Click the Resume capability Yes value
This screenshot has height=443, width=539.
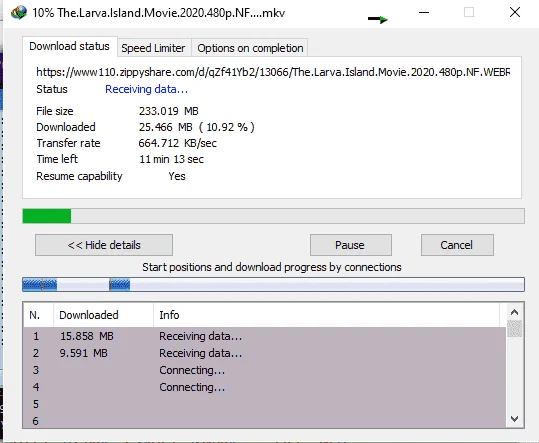click(x=177, y=176)
